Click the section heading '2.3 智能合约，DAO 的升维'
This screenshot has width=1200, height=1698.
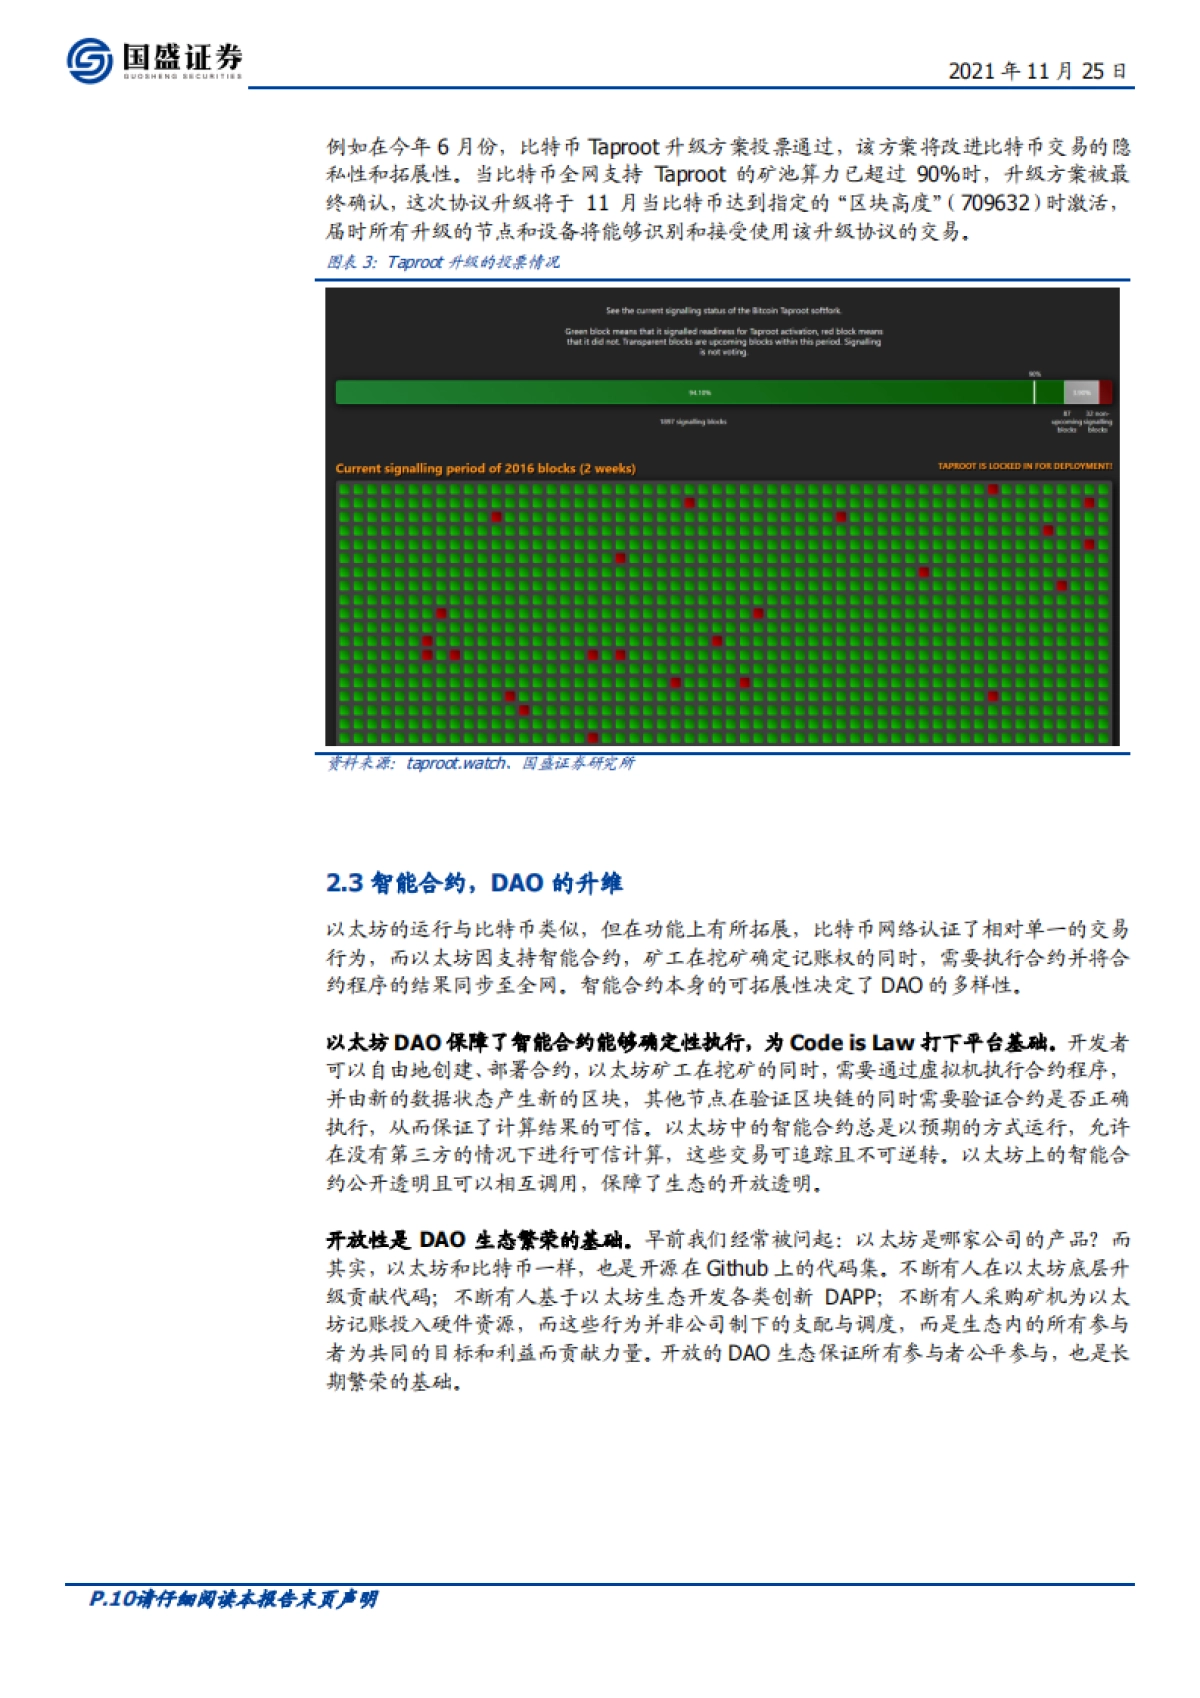(474, 883)
